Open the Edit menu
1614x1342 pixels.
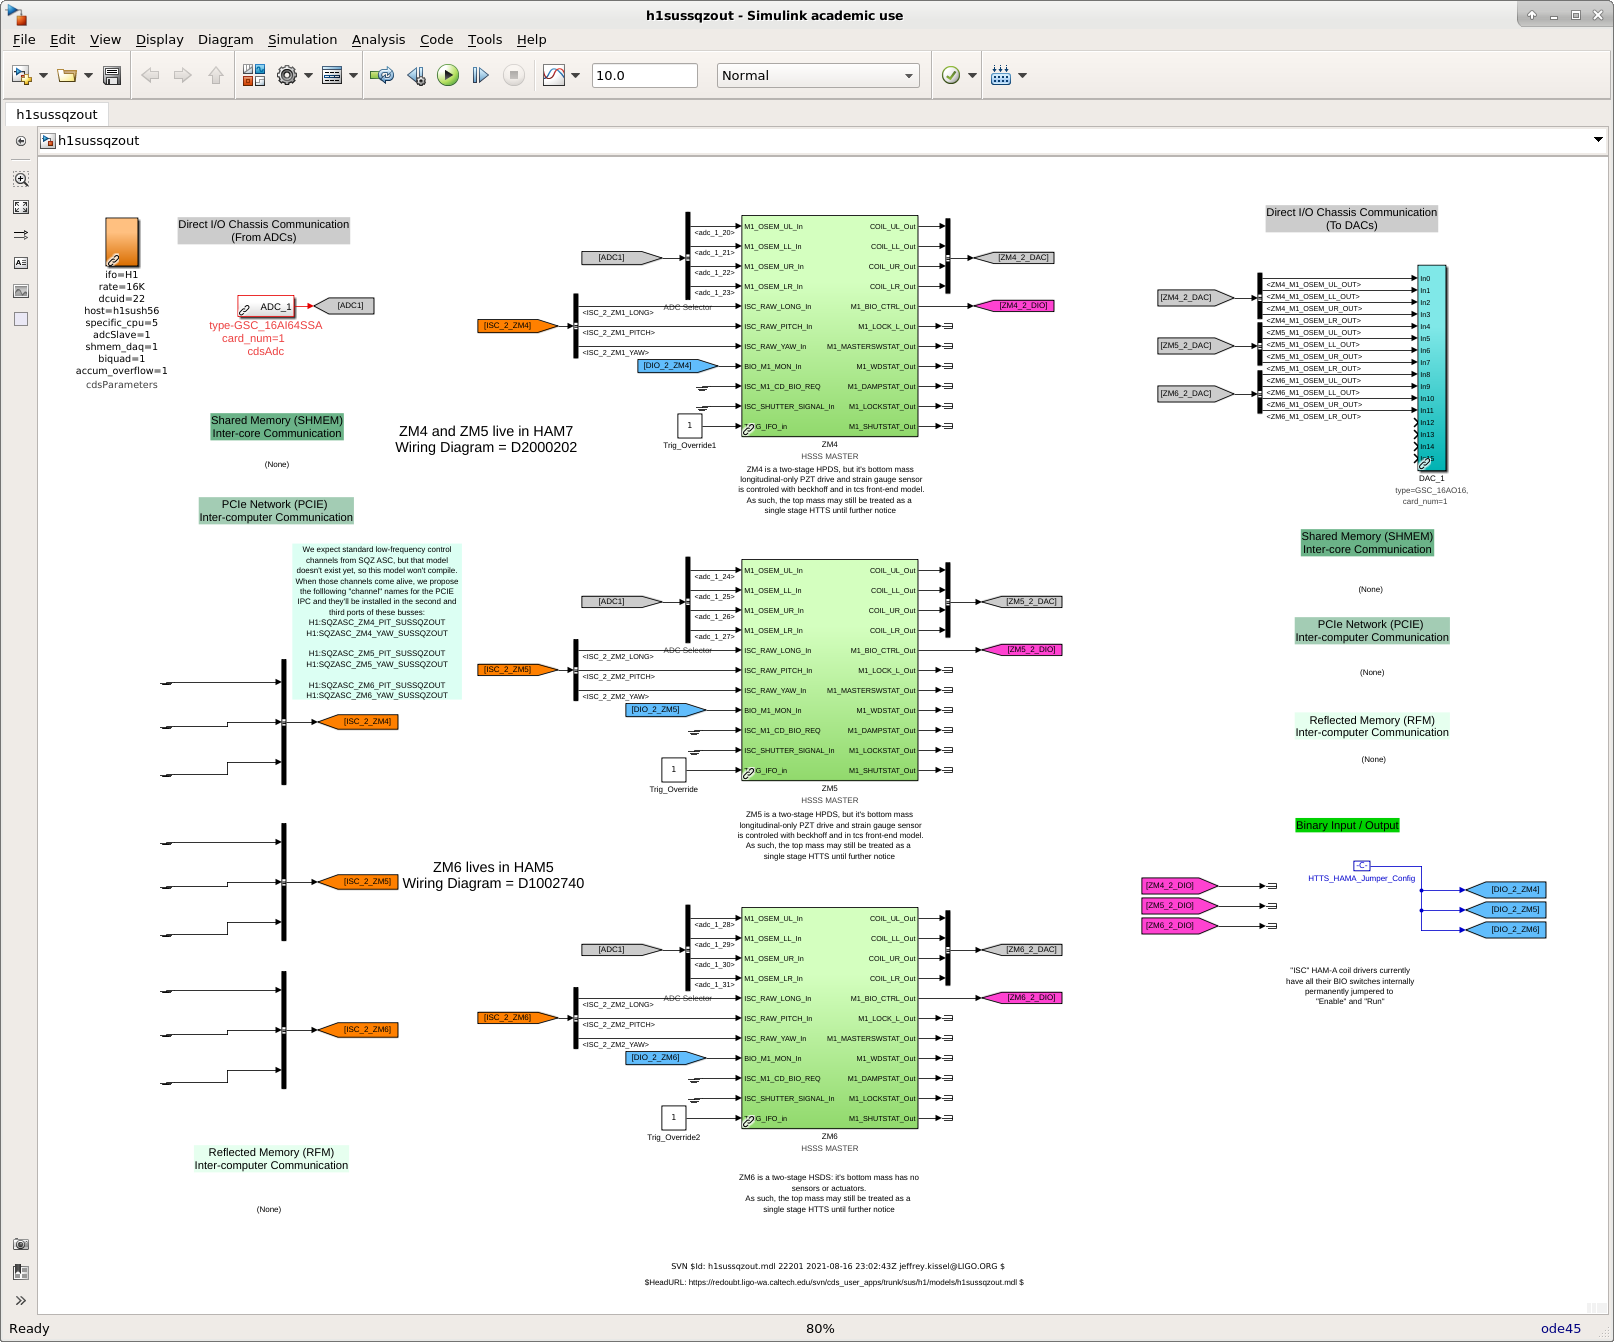62,39
